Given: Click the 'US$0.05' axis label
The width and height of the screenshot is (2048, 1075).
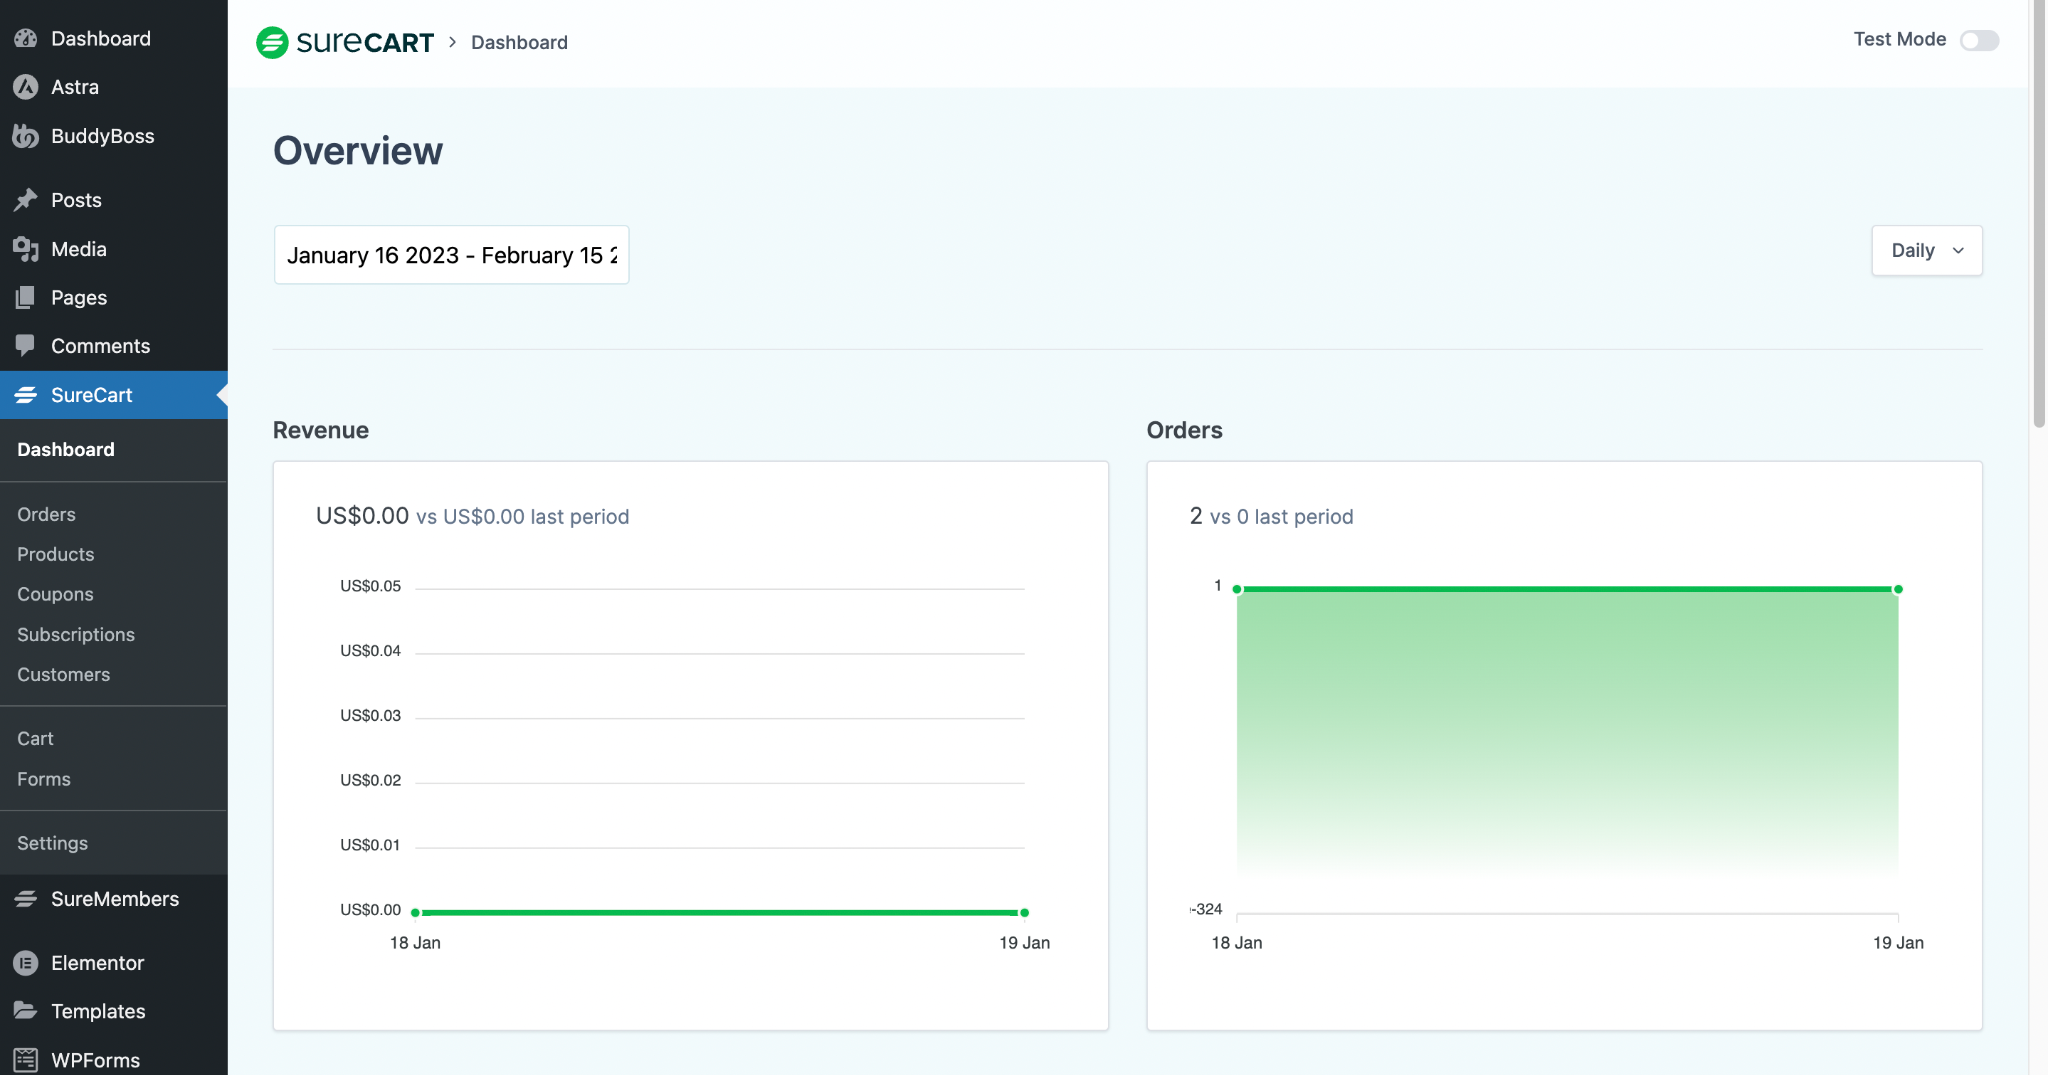Looking at the screenshot, I should point(370,586).
